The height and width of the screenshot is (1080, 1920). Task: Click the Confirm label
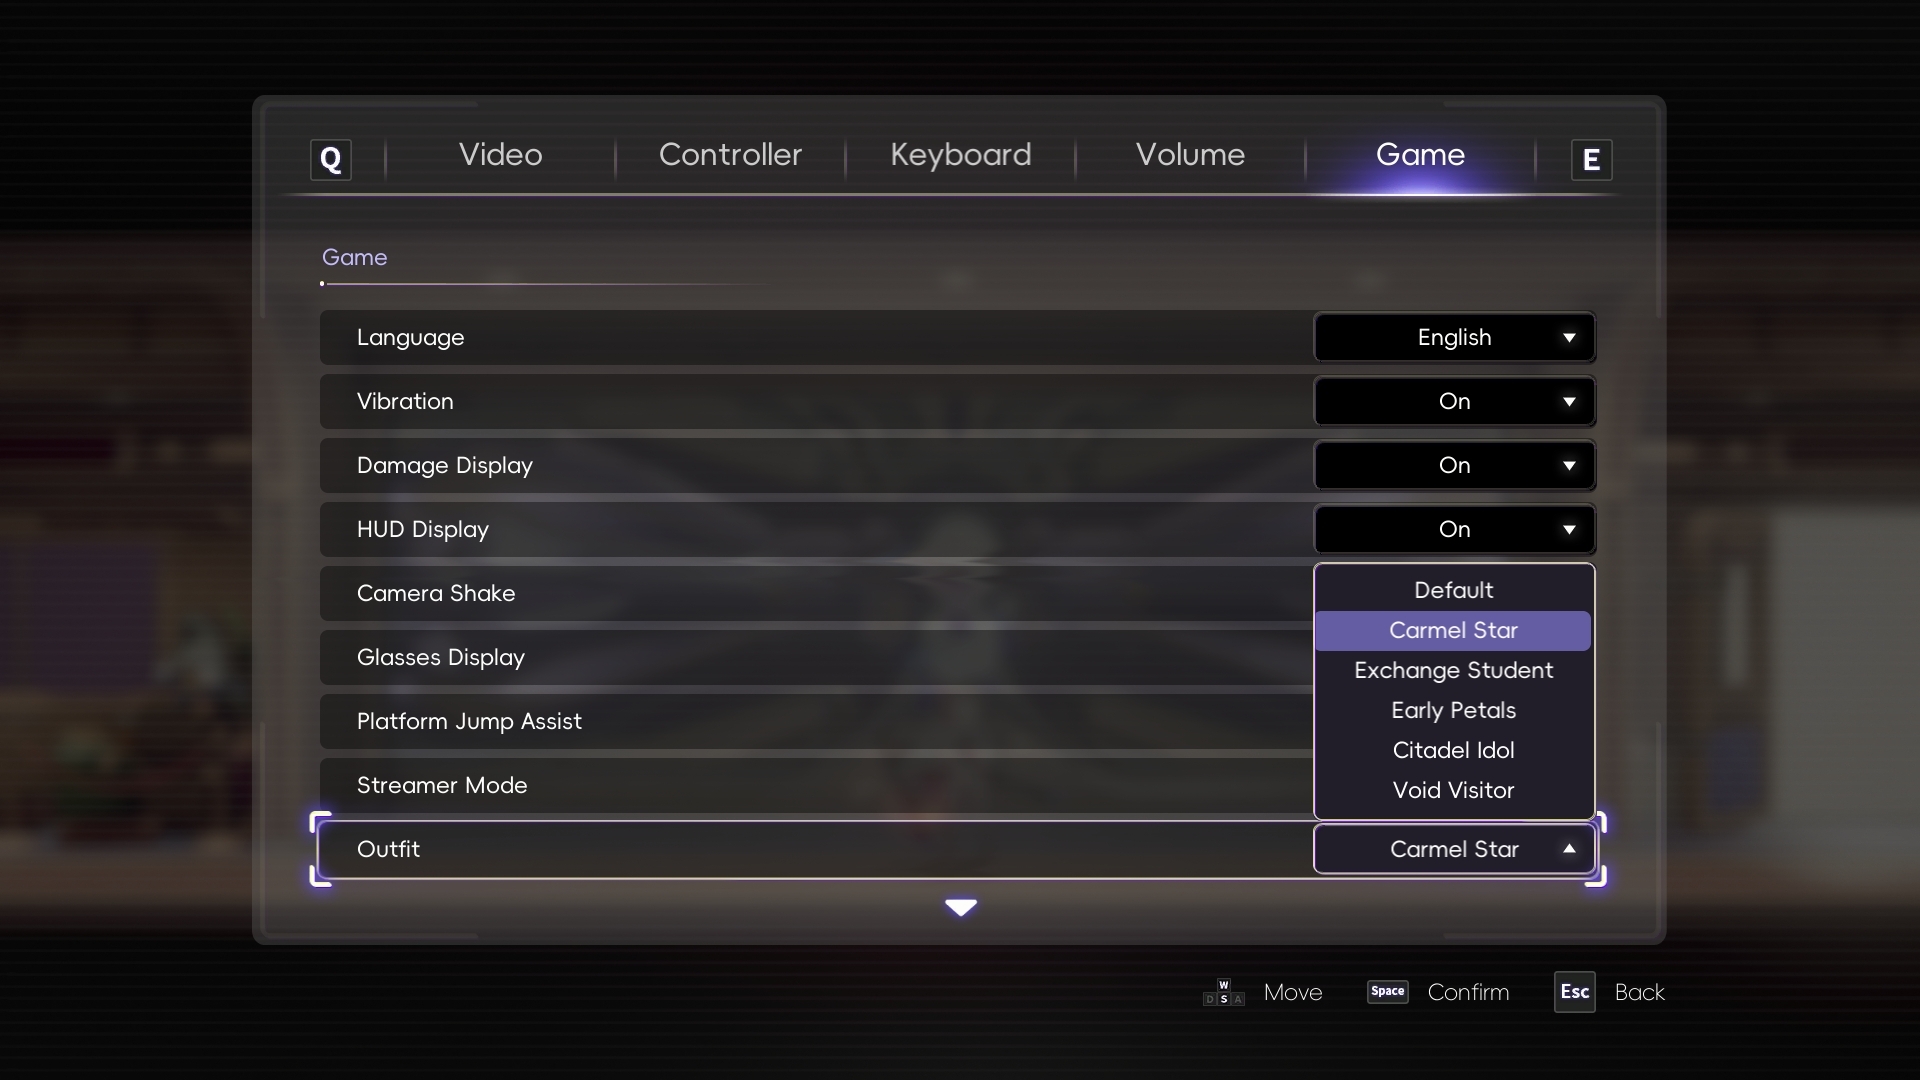pyautogui.click(x=1468, y=992)
